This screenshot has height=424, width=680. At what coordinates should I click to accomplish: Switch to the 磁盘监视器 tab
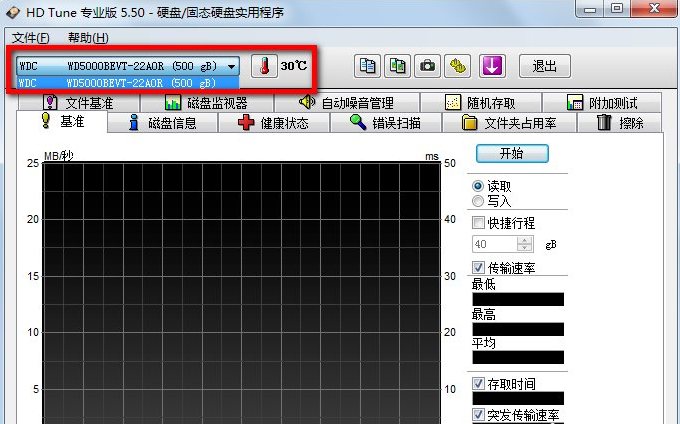[x=206, y=103]
